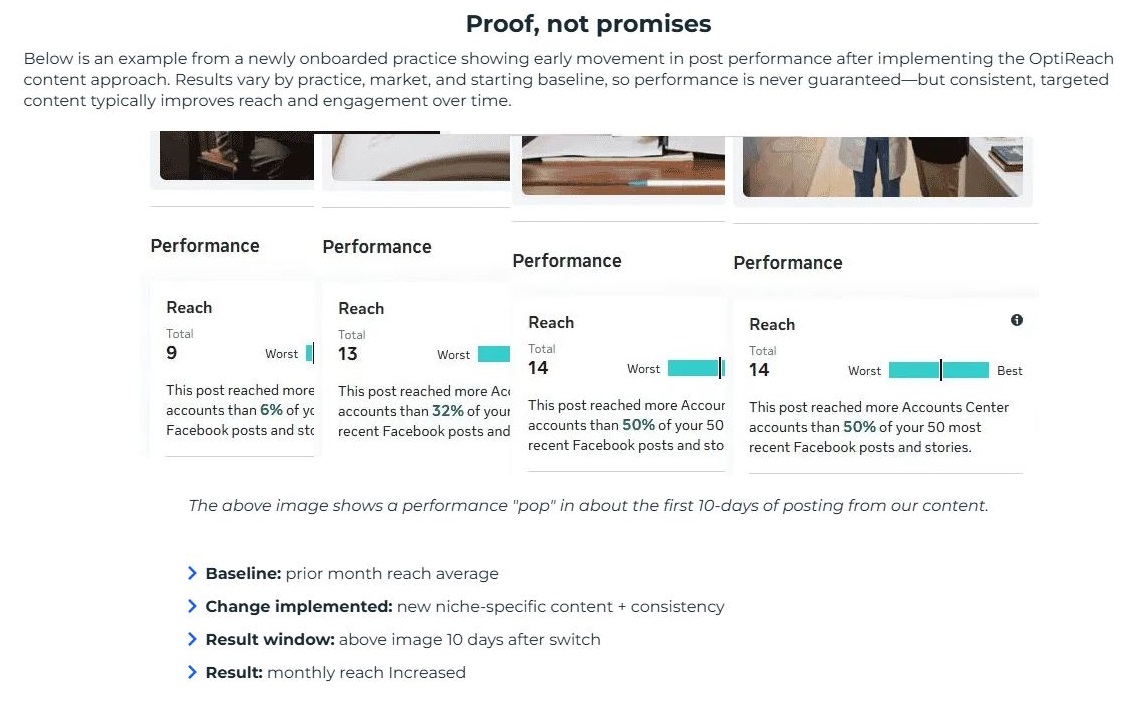Click the chevron beside Baseline
Screen dimensions: 1141x704
point(192,573)
